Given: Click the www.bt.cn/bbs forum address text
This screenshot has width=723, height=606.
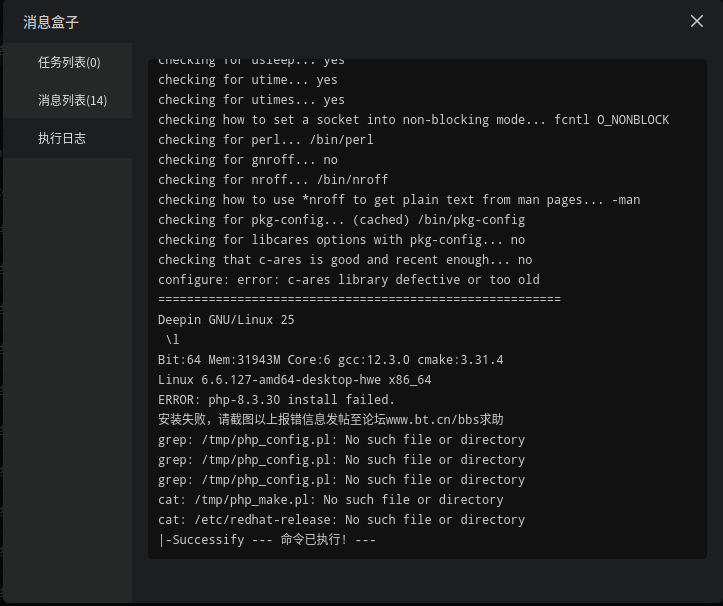Looking at the screenshot, I should 444,420.
